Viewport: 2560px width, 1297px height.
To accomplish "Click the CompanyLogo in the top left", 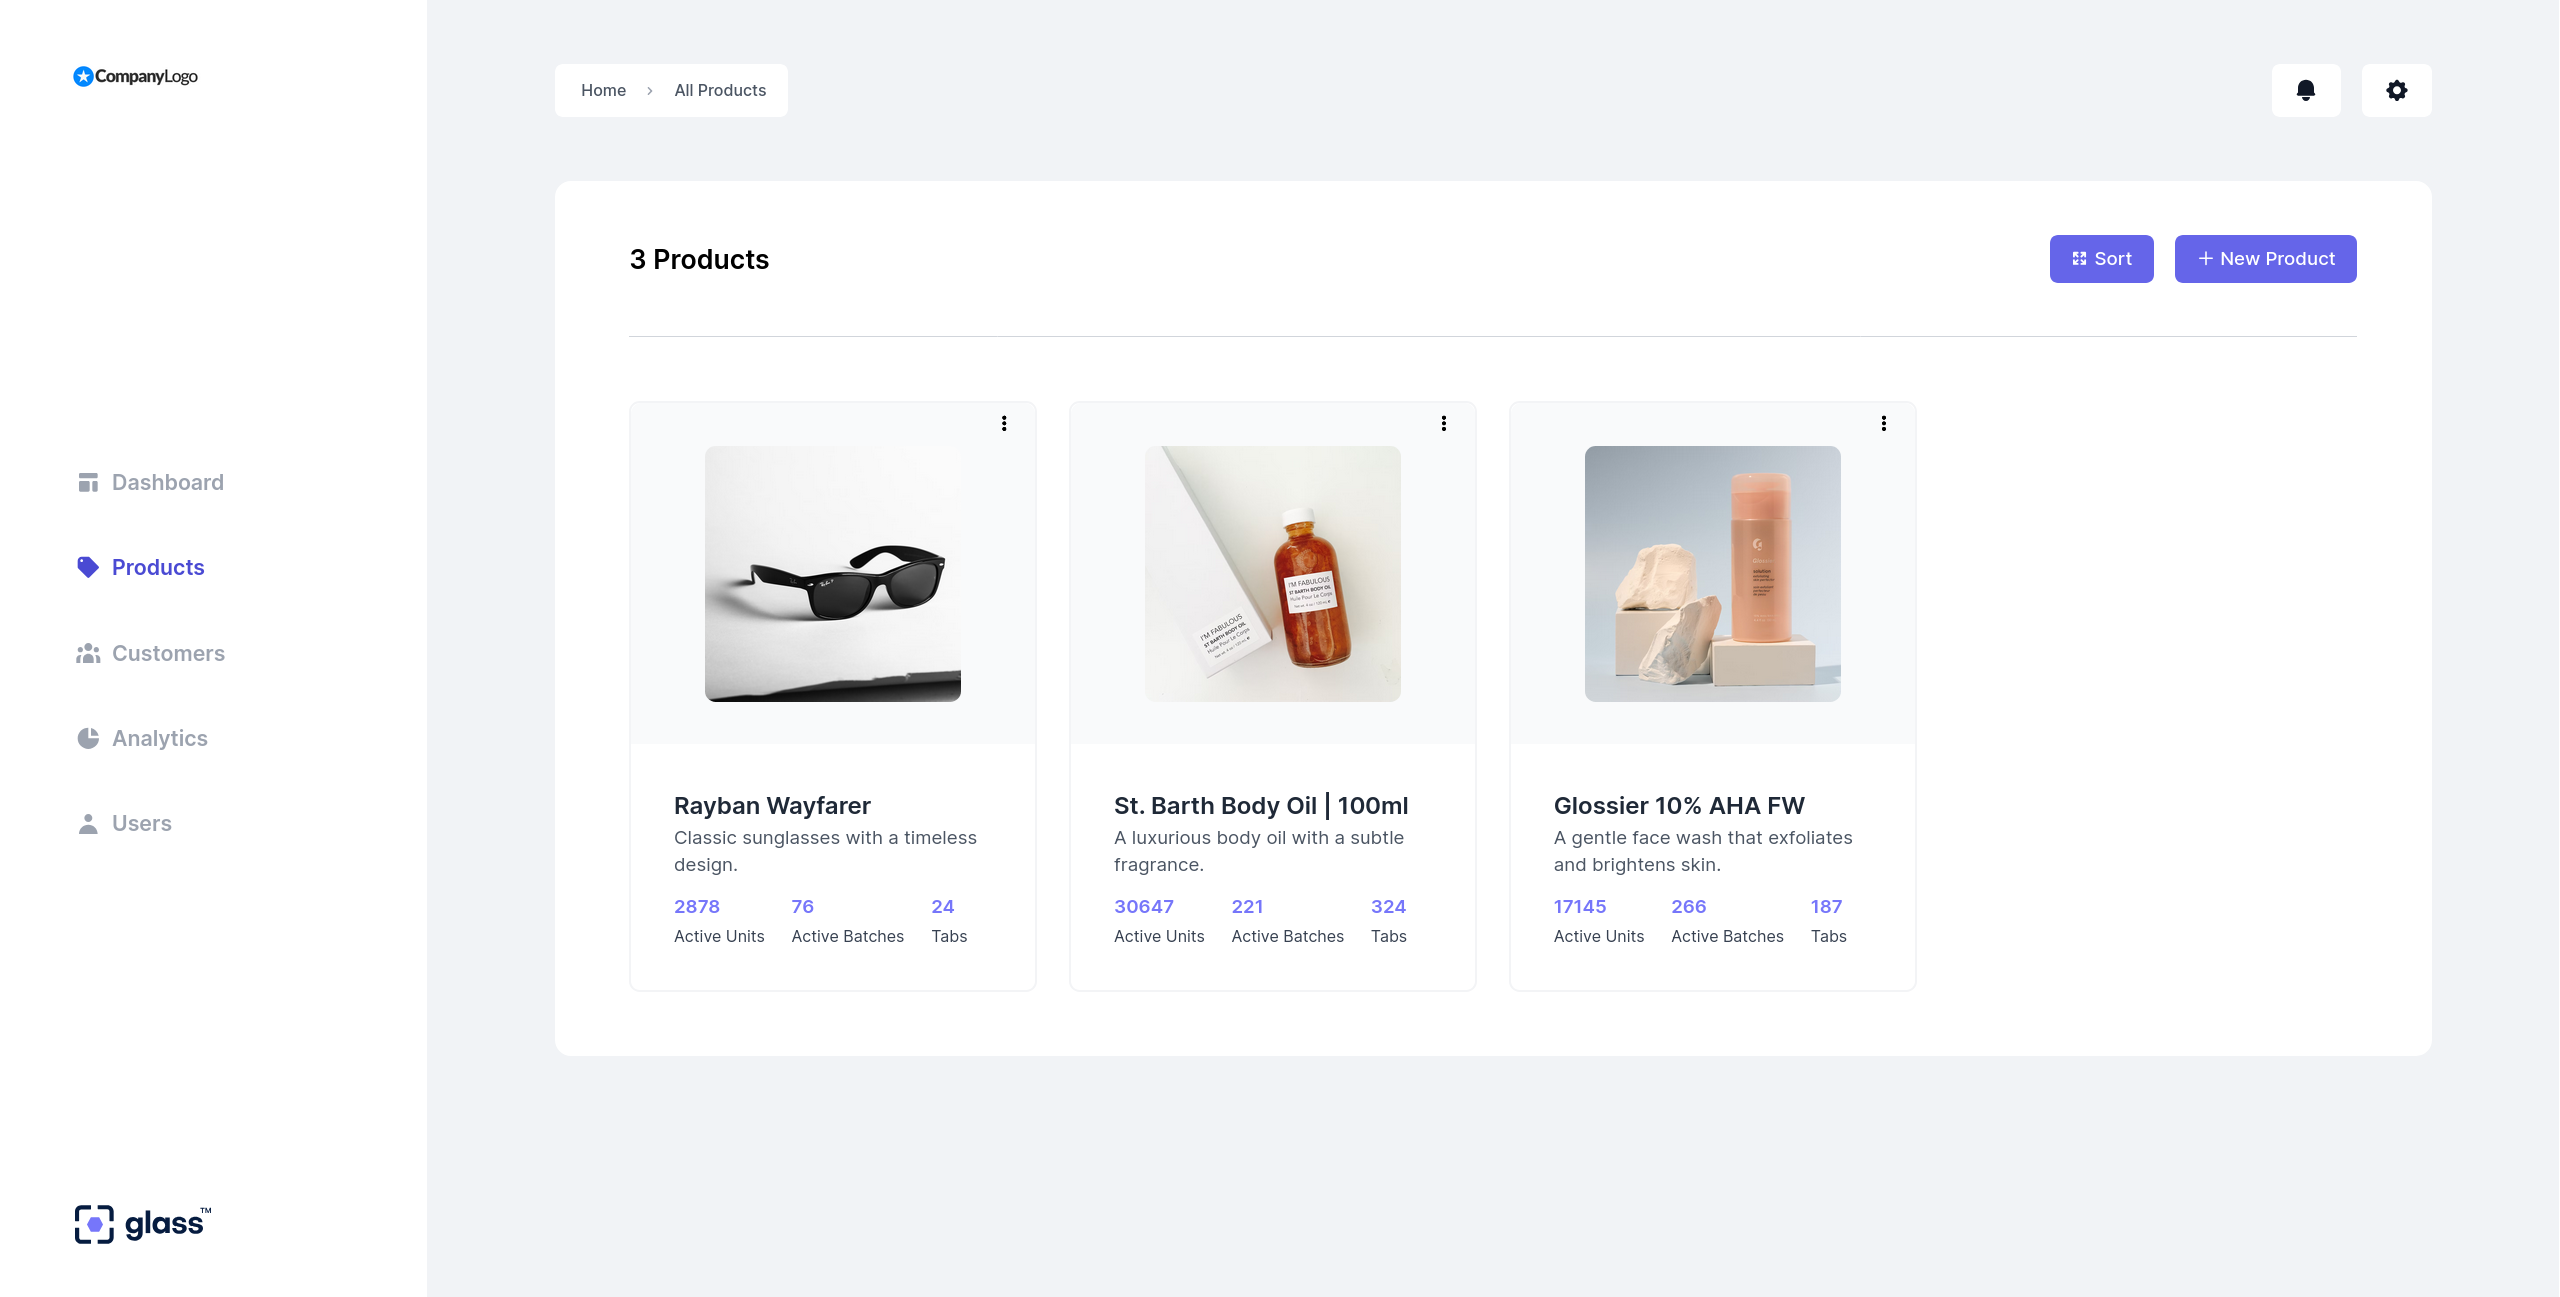I will (x=135, y=76).
